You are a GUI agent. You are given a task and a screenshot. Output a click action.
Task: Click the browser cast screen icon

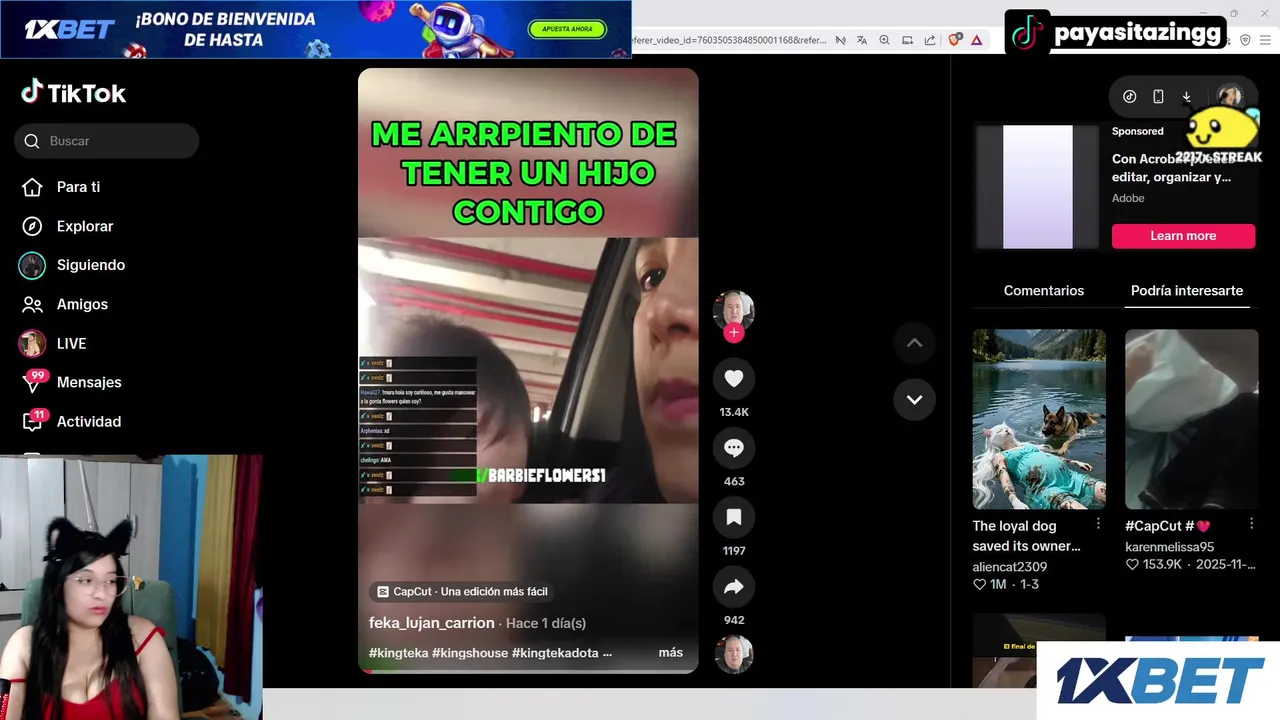pos(907,40)
